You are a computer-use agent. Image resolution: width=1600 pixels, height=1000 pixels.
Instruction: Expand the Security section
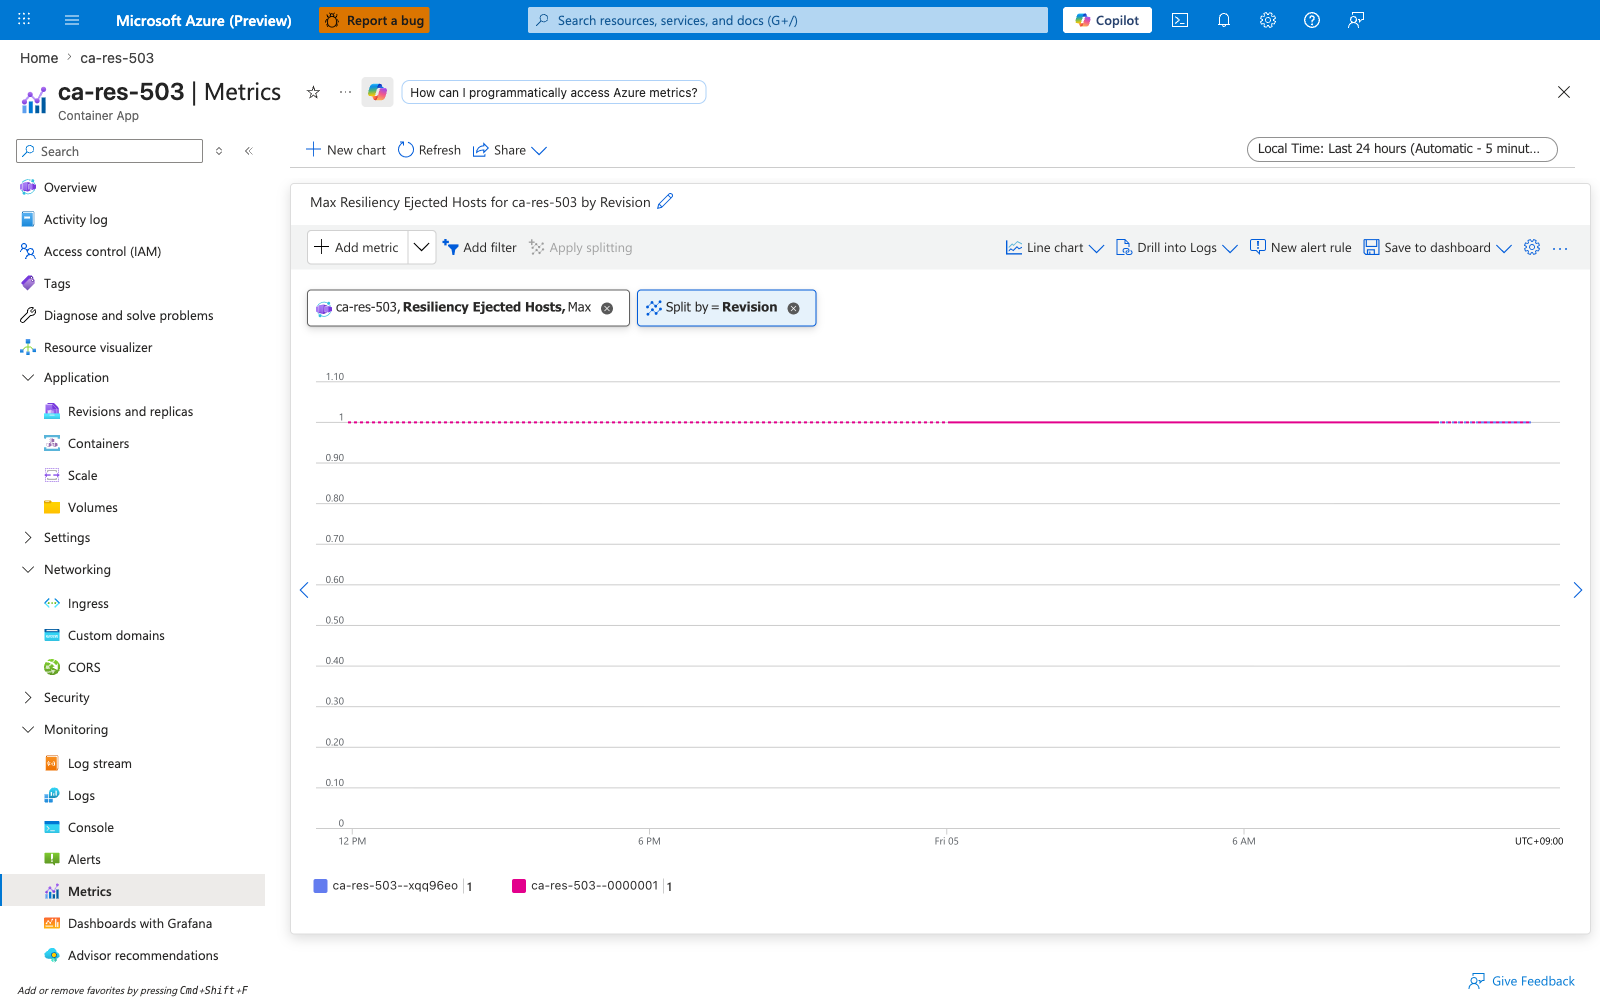click(x=28, y=697)
